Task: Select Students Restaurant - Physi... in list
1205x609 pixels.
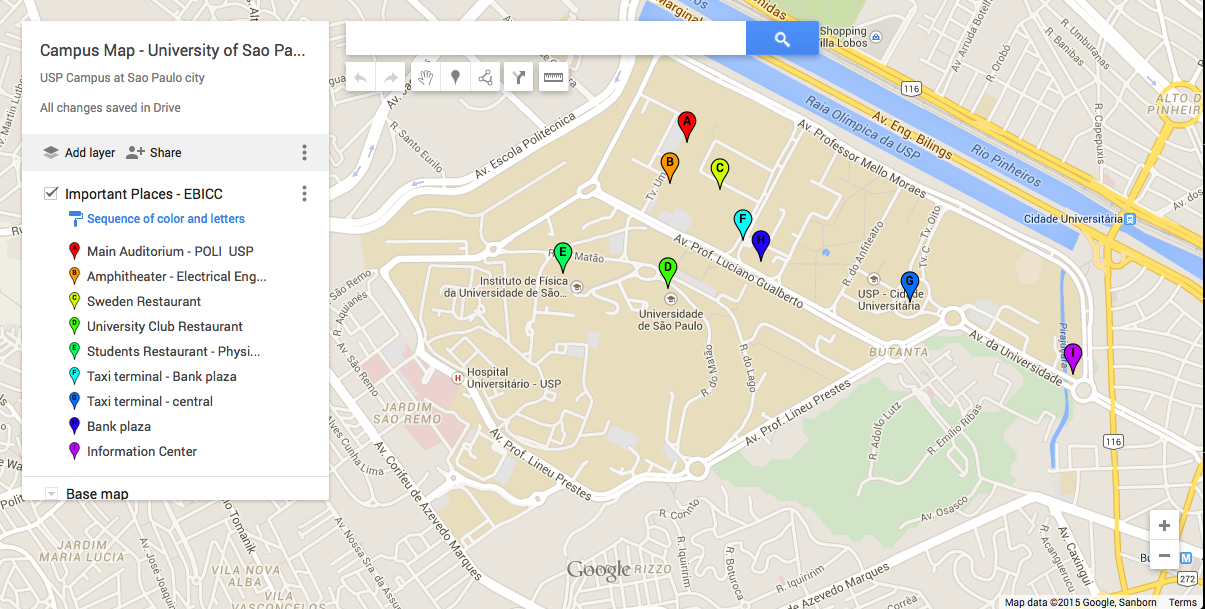Action: (x=175, y=352)
